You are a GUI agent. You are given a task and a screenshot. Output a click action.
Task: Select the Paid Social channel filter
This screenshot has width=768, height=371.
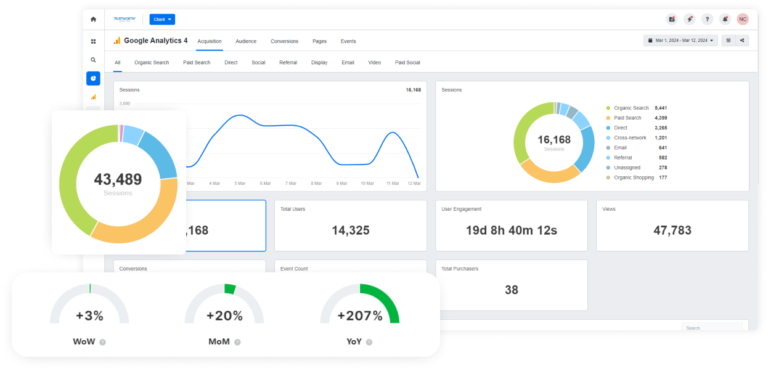[x=408, y=63]
